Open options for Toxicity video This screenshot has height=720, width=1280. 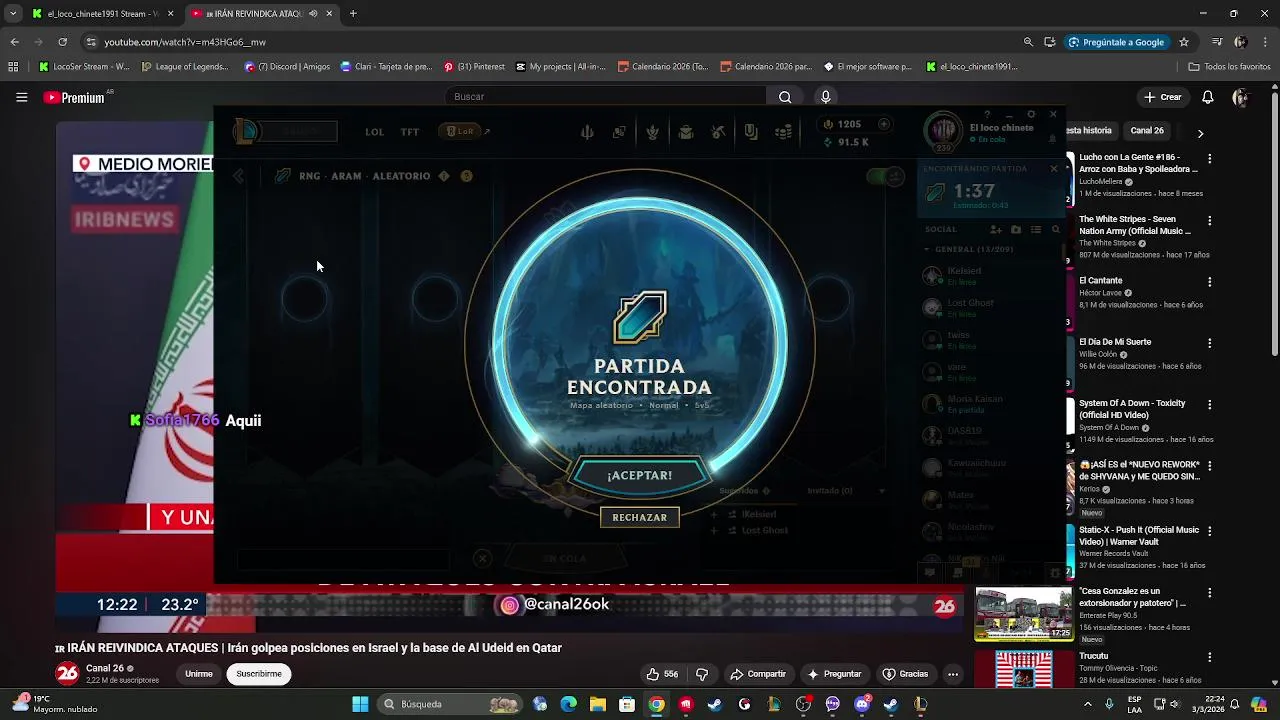pyautogui.click(x=1210, y=405)
